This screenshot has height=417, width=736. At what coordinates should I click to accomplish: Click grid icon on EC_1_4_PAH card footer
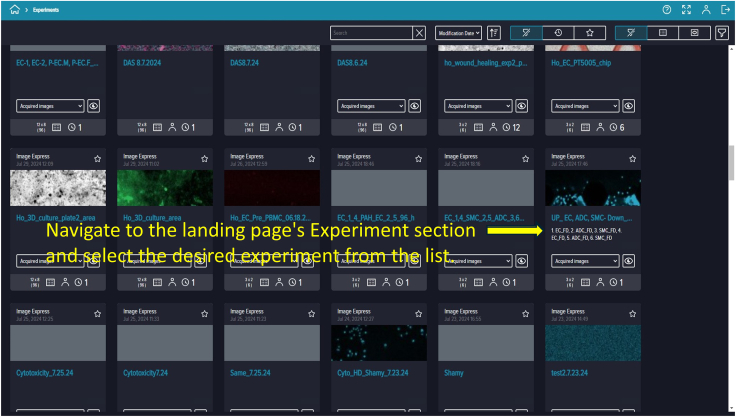tap(371, 282)
